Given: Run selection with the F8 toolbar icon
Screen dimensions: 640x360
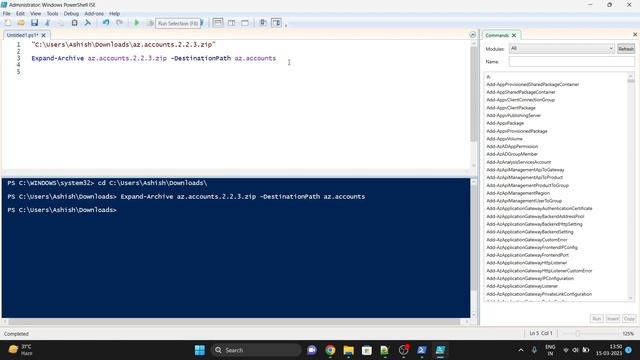Looking at the screenshot, I should [x=150, y=23].
